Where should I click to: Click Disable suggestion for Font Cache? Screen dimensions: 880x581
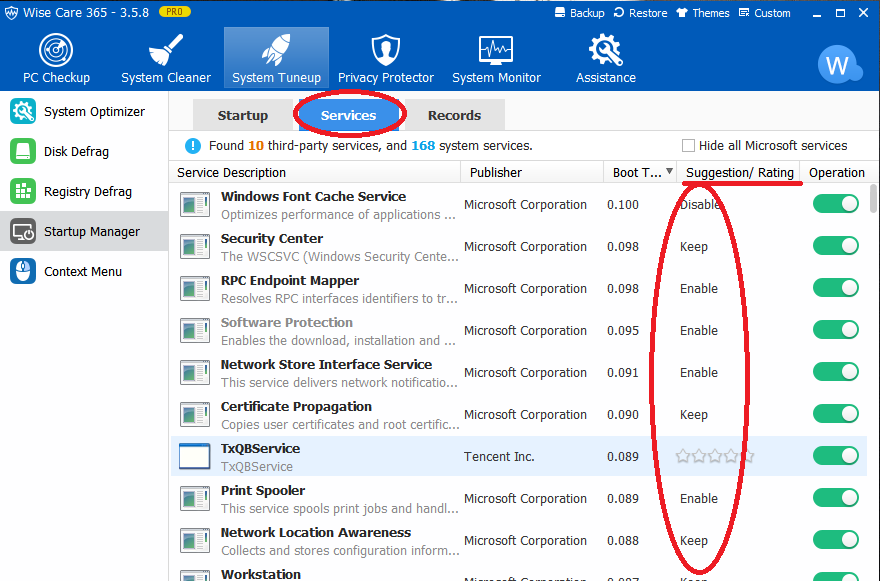pos(700,205)
